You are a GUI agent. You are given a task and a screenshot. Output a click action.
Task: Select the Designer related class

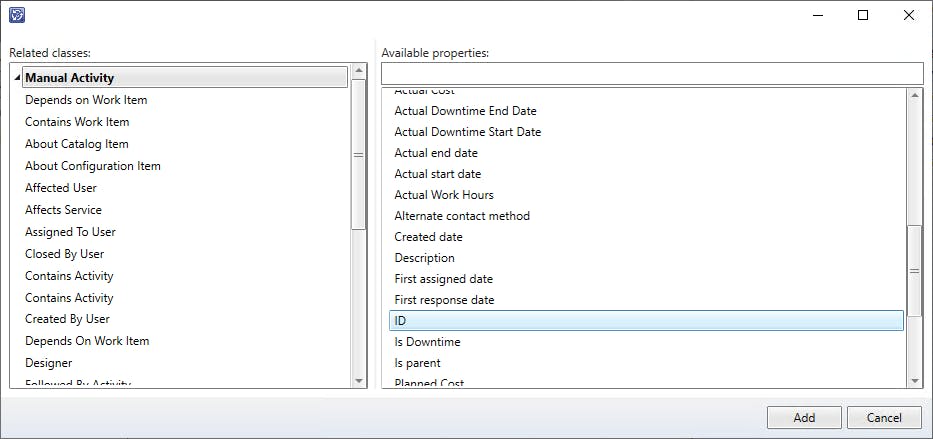tap(48, 363)
